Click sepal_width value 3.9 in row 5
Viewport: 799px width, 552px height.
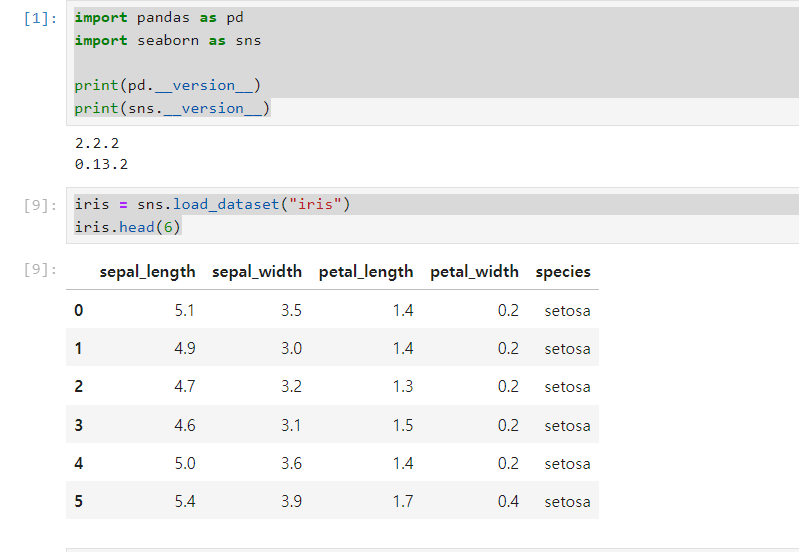(x=291, y=502)
